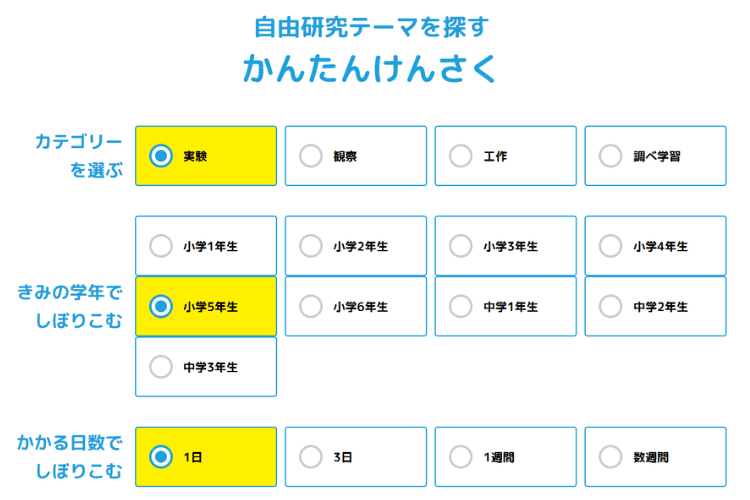
Task: Select grade 中学1年生
Action: click(x=461, y=306)
